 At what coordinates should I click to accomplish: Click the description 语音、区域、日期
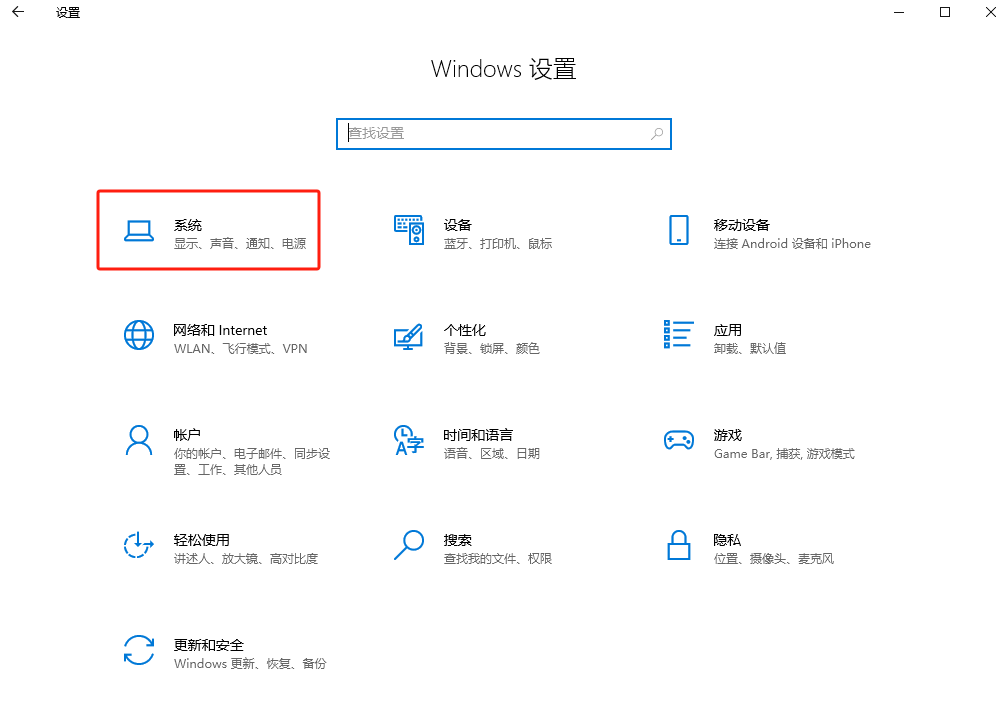pyautogui.click(x=492, y=454)
